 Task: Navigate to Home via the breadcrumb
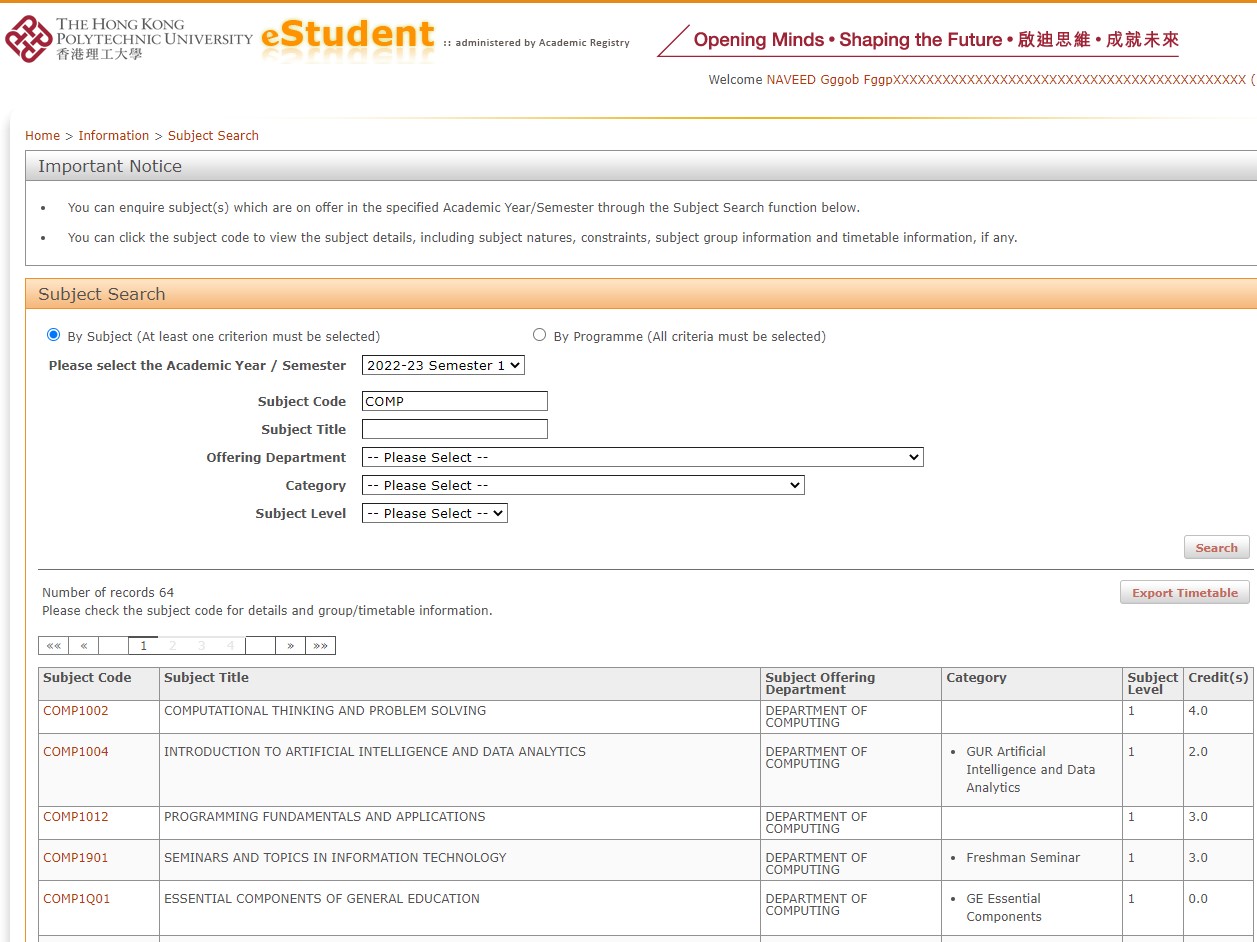(42, 135)
